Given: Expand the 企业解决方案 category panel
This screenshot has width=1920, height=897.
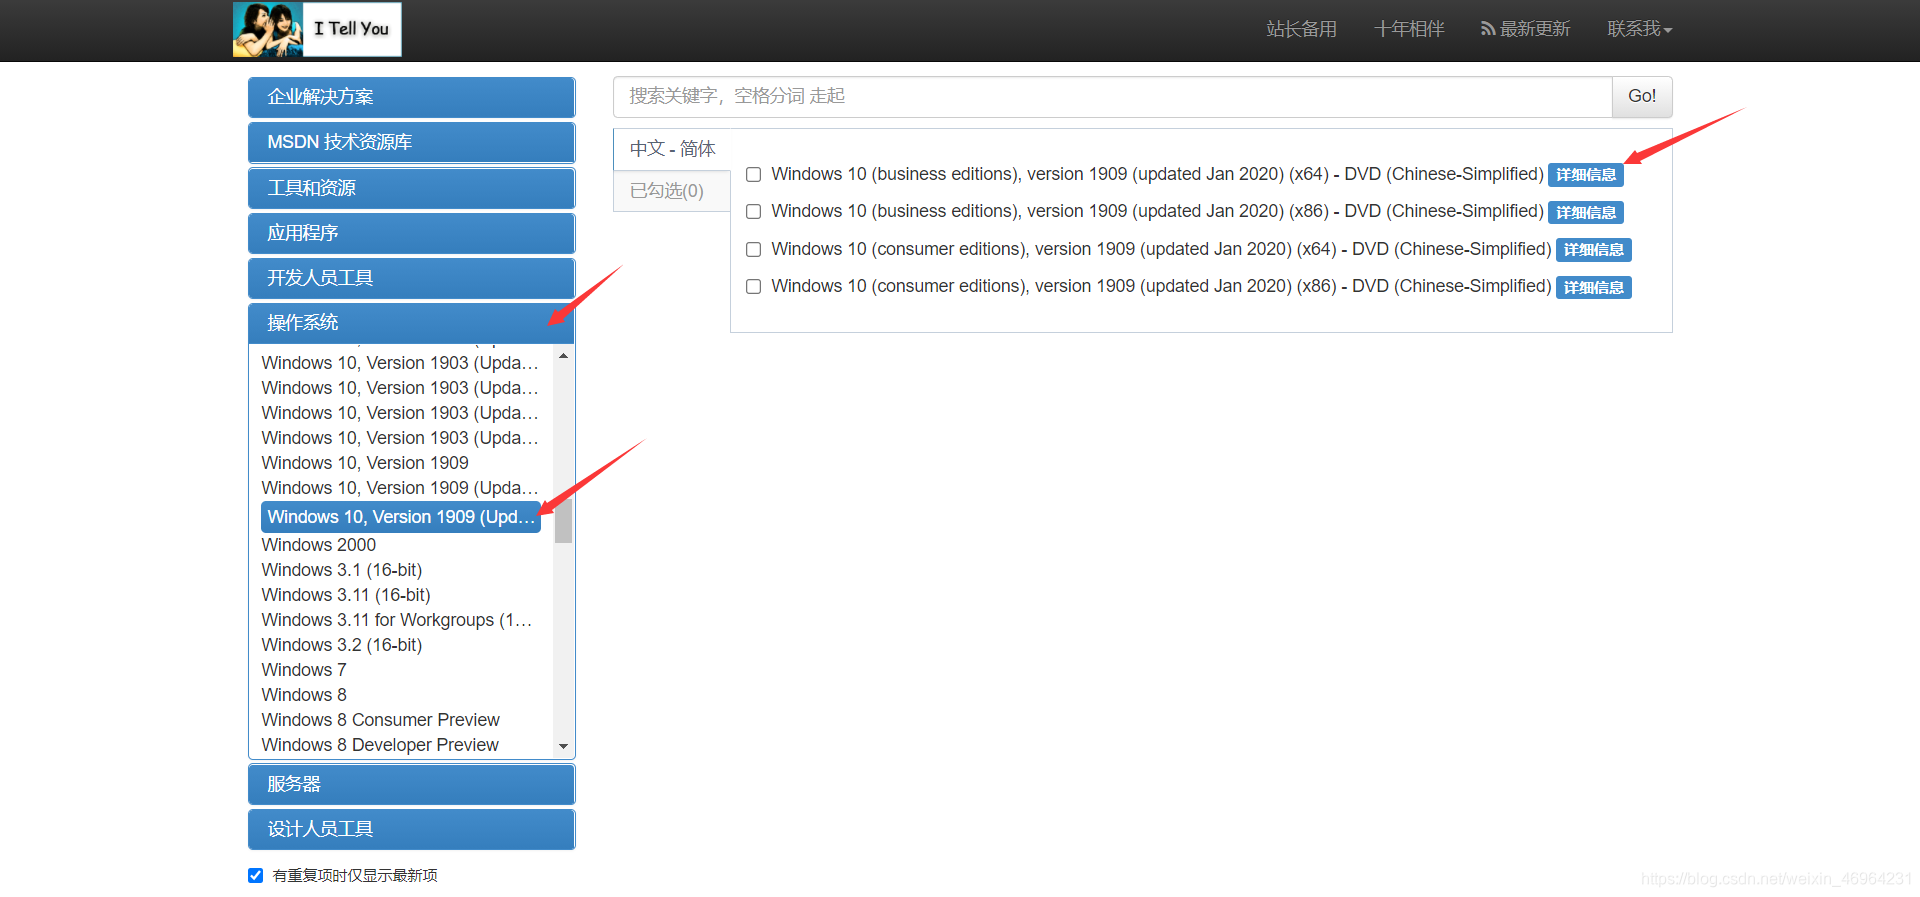Looking at the screenshot, I should coord(411,97).
